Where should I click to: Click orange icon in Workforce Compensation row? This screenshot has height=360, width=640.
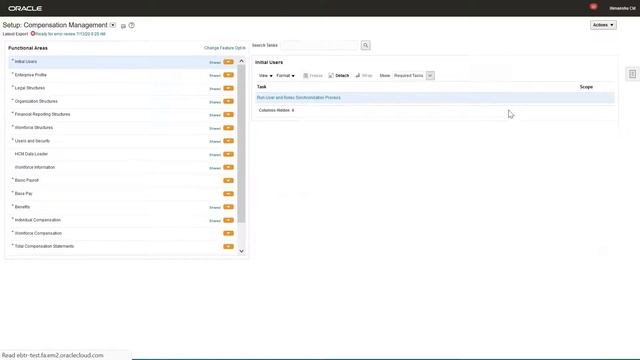229,233
